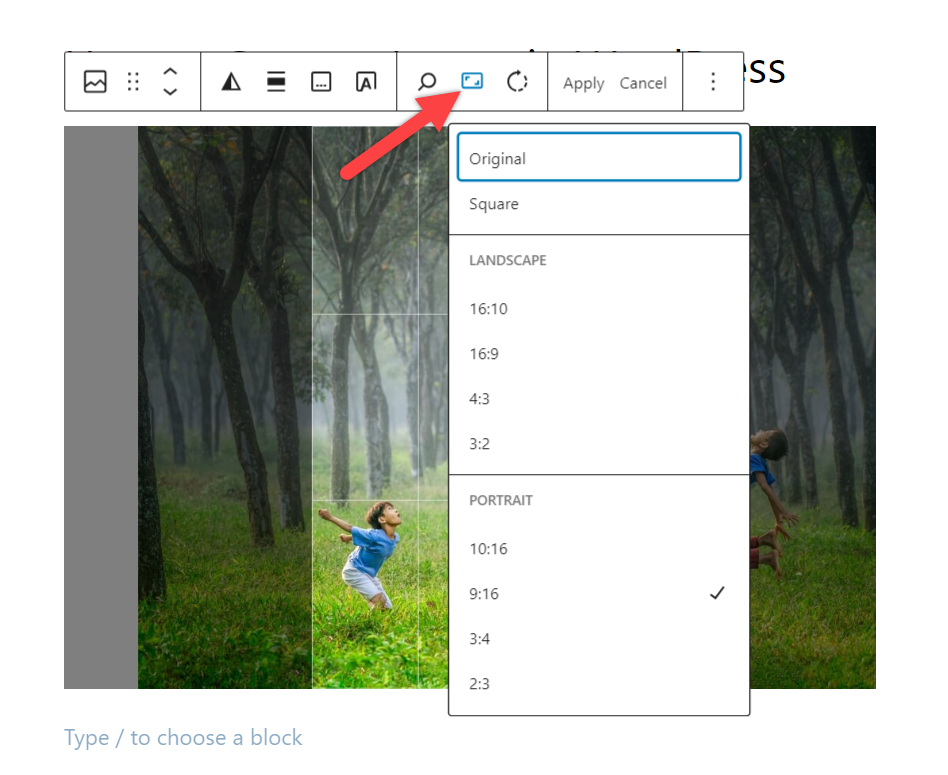The width and height of the screenshot is (948, 775).
Task: Choose the 3:4 portrait ratio
Action: coord(599,639)
